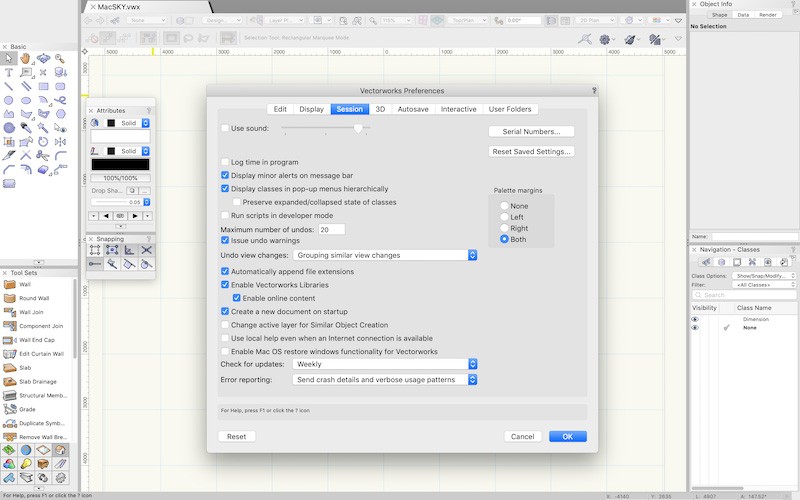Screen dimensions: 800x500
Task: Uncheck Issue undo warnings
Action: (x=225, y=240)
